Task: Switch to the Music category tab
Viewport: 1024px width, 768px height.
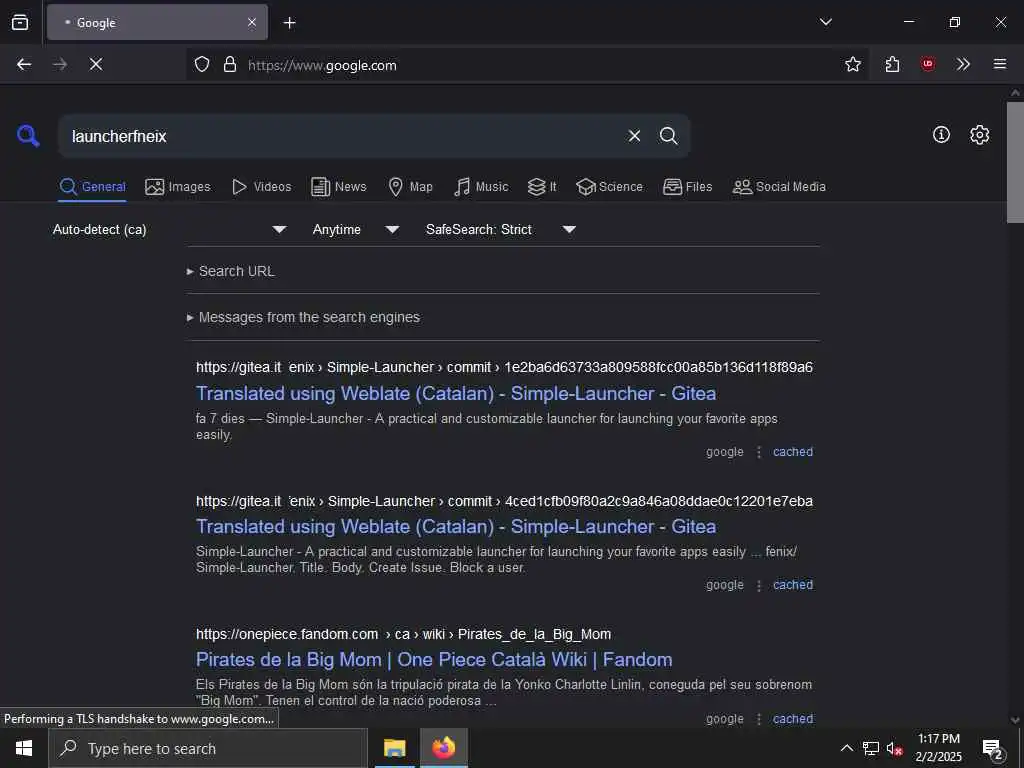Action: pos(481,187)
